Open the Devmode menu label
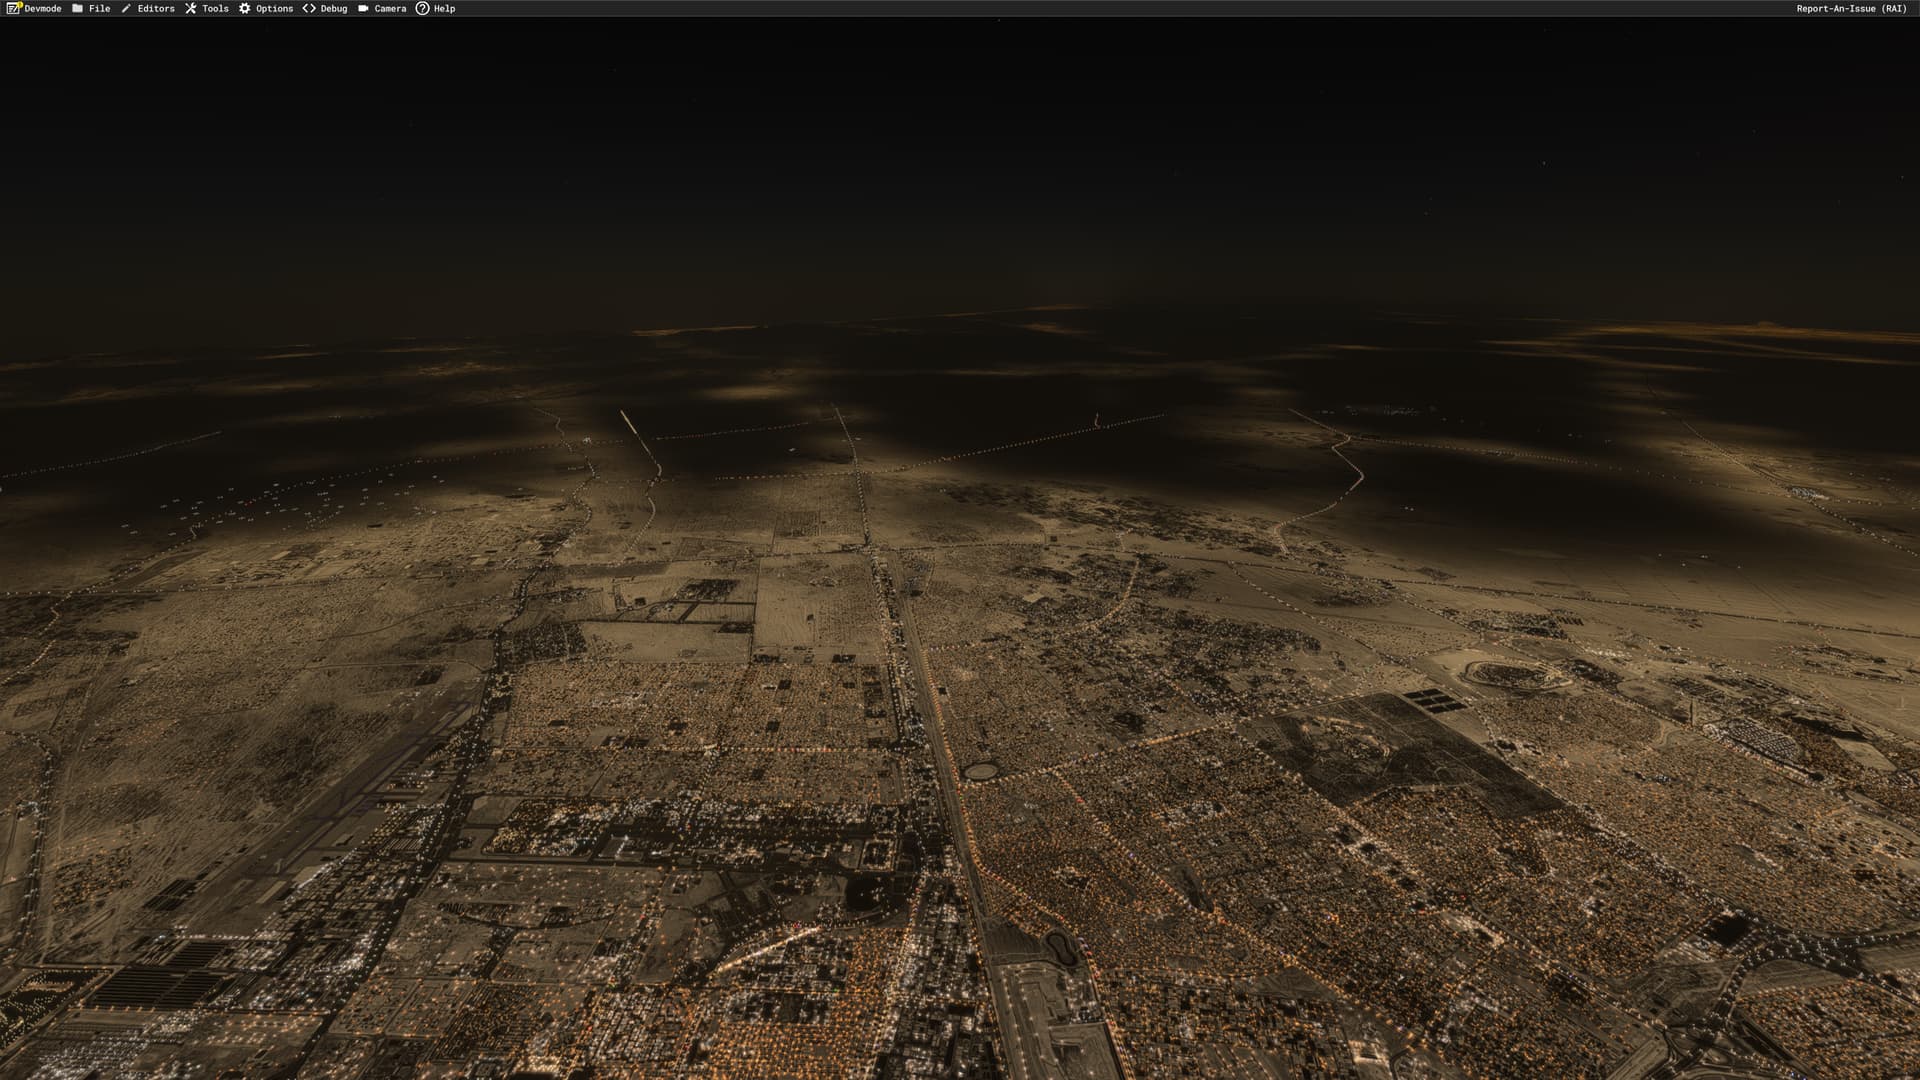The width and height of the screenshot is (1920, 1080). point(43,8)
